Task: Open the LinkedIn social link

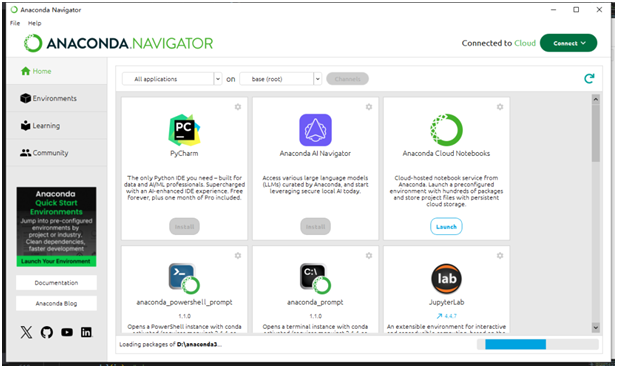Action: pyautogui.click(x=86, y=332)
